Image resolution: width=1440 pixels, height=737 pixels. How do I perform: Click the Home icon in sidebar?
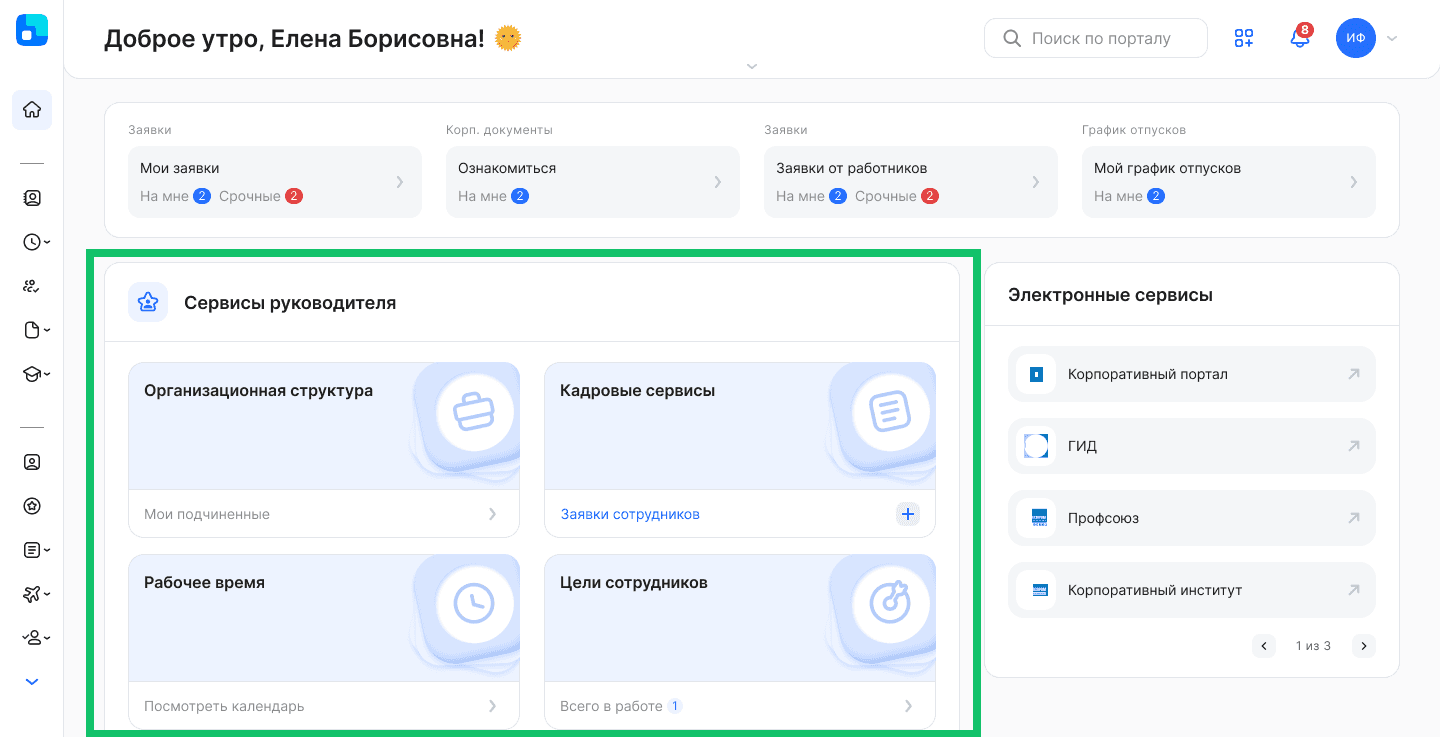(32, 110)
